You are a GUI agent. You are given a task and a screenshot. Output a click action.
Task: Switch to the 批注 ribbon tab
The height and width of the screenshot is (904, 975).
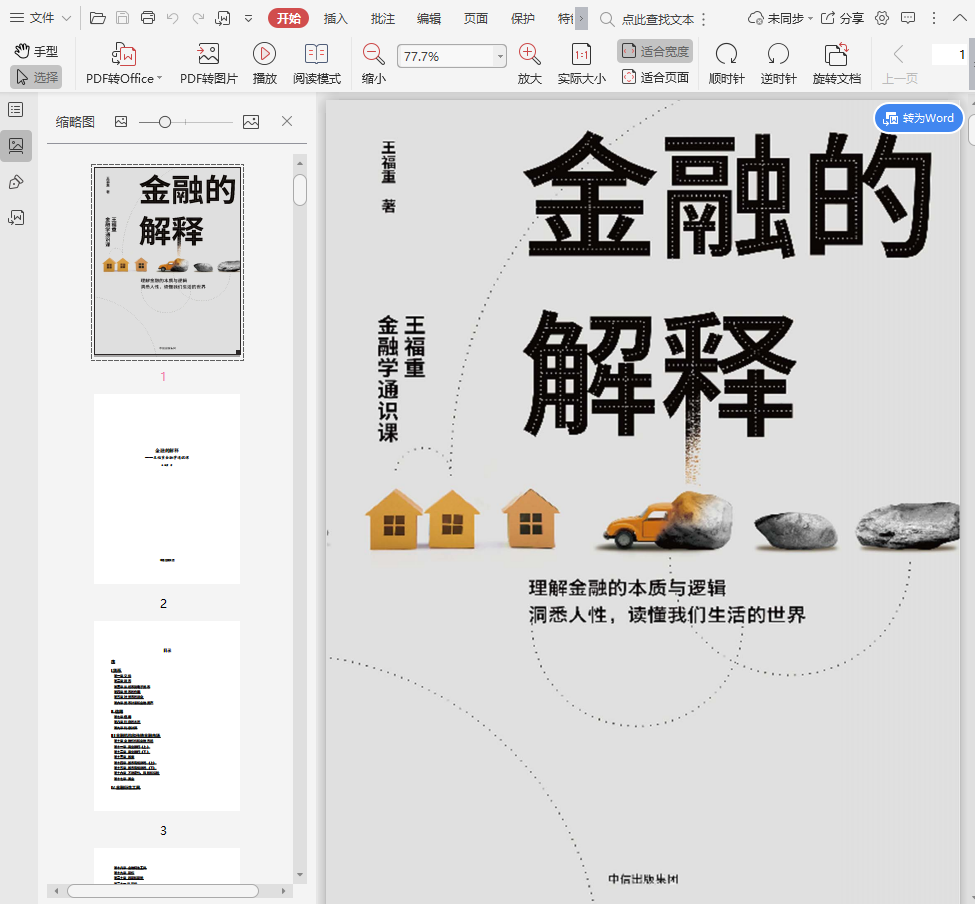(382, 18)
